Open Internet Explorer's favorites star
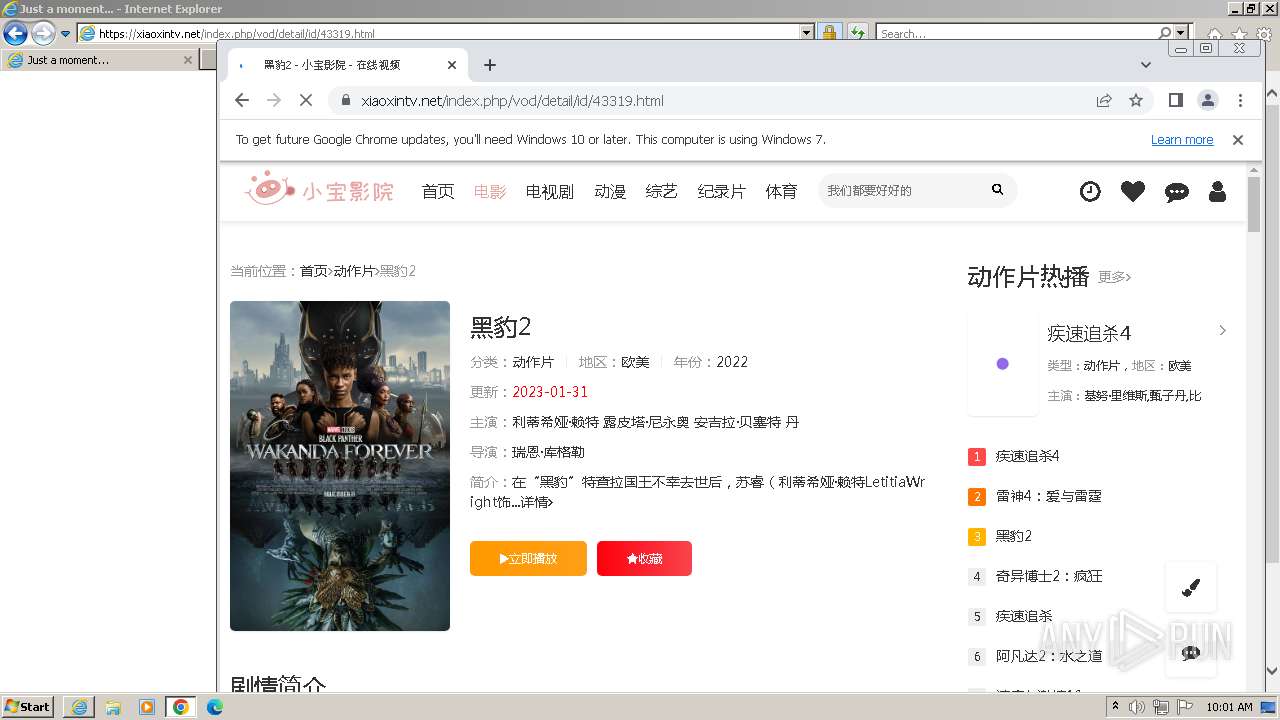The image size is (1280, 720). click(1239, 33)
